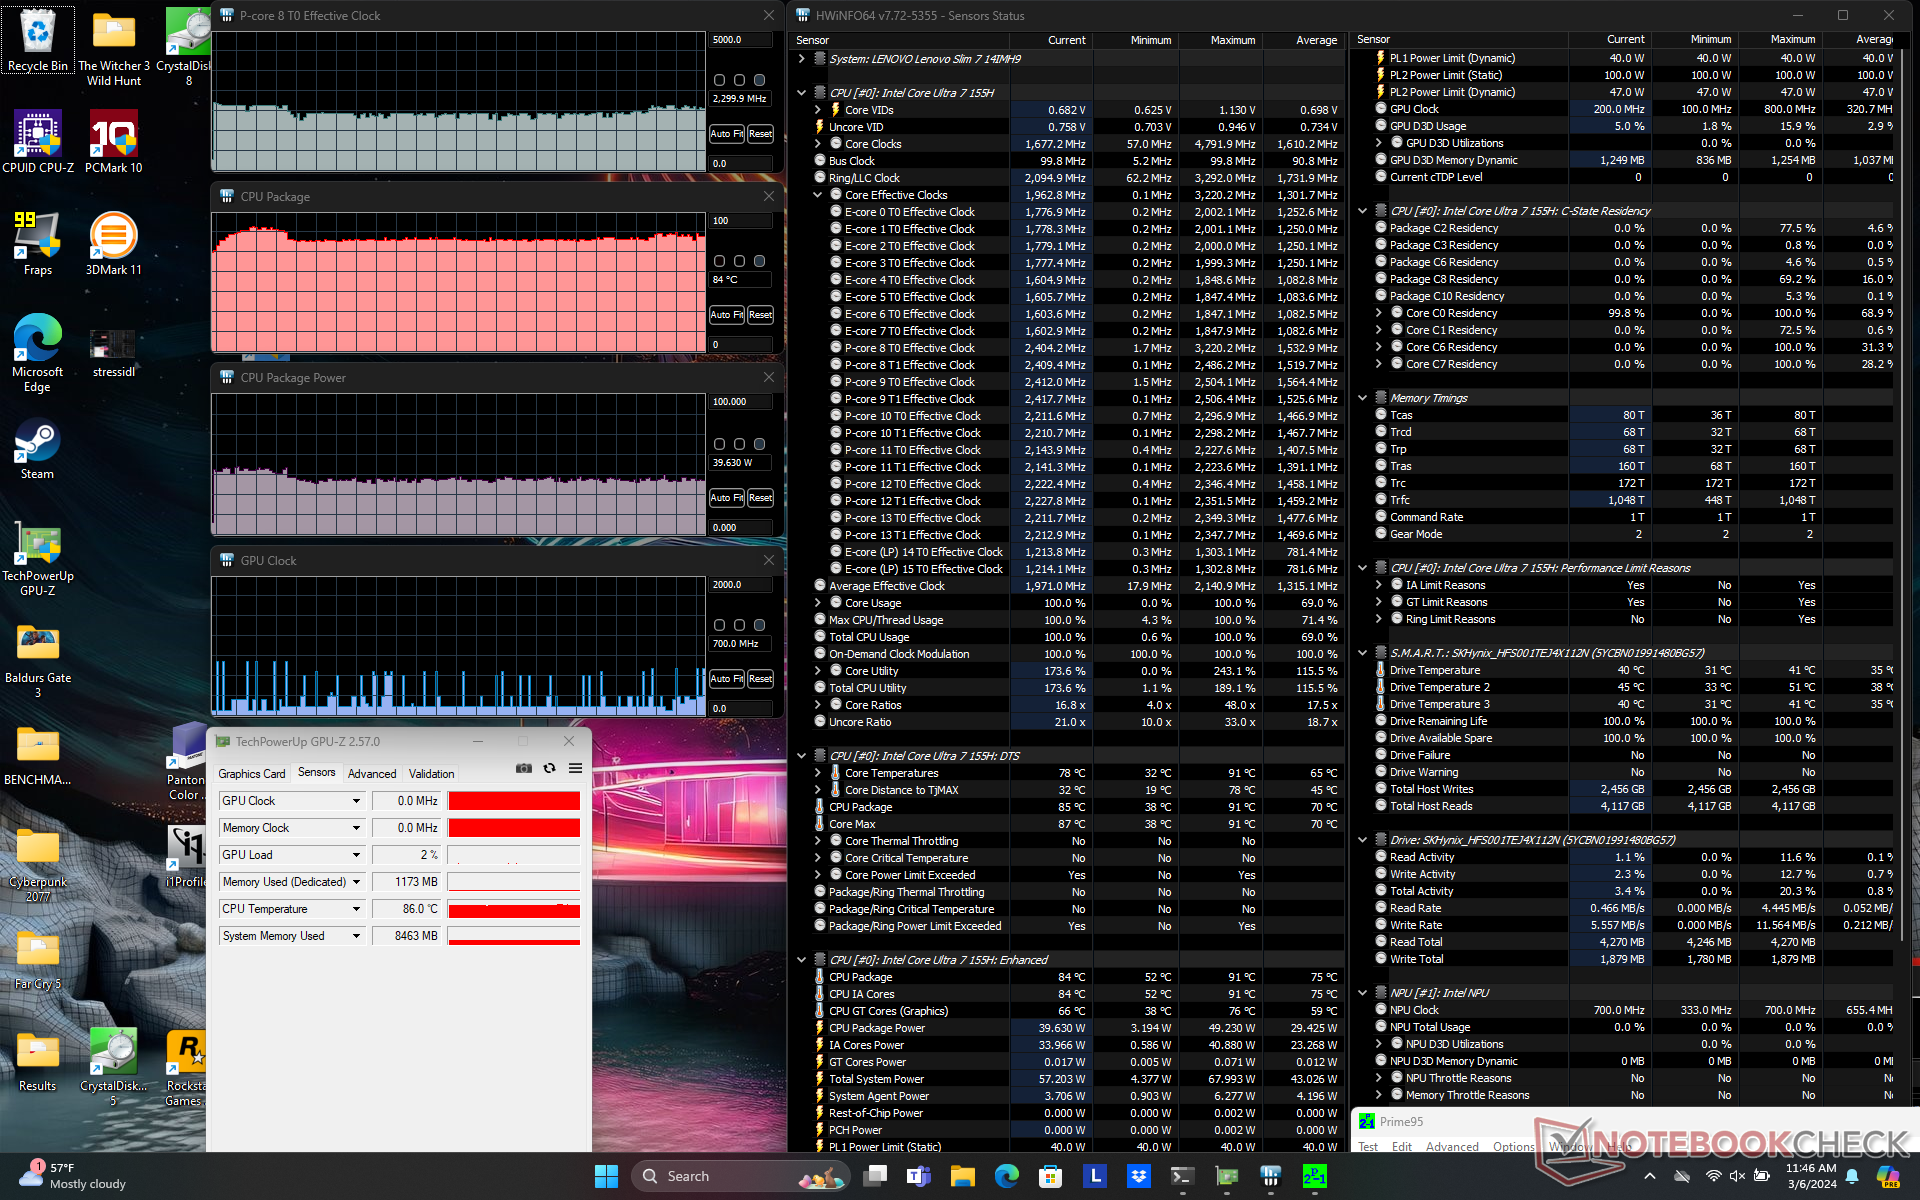Open Microsoft Store taskbar icon

(1050, 1176)
